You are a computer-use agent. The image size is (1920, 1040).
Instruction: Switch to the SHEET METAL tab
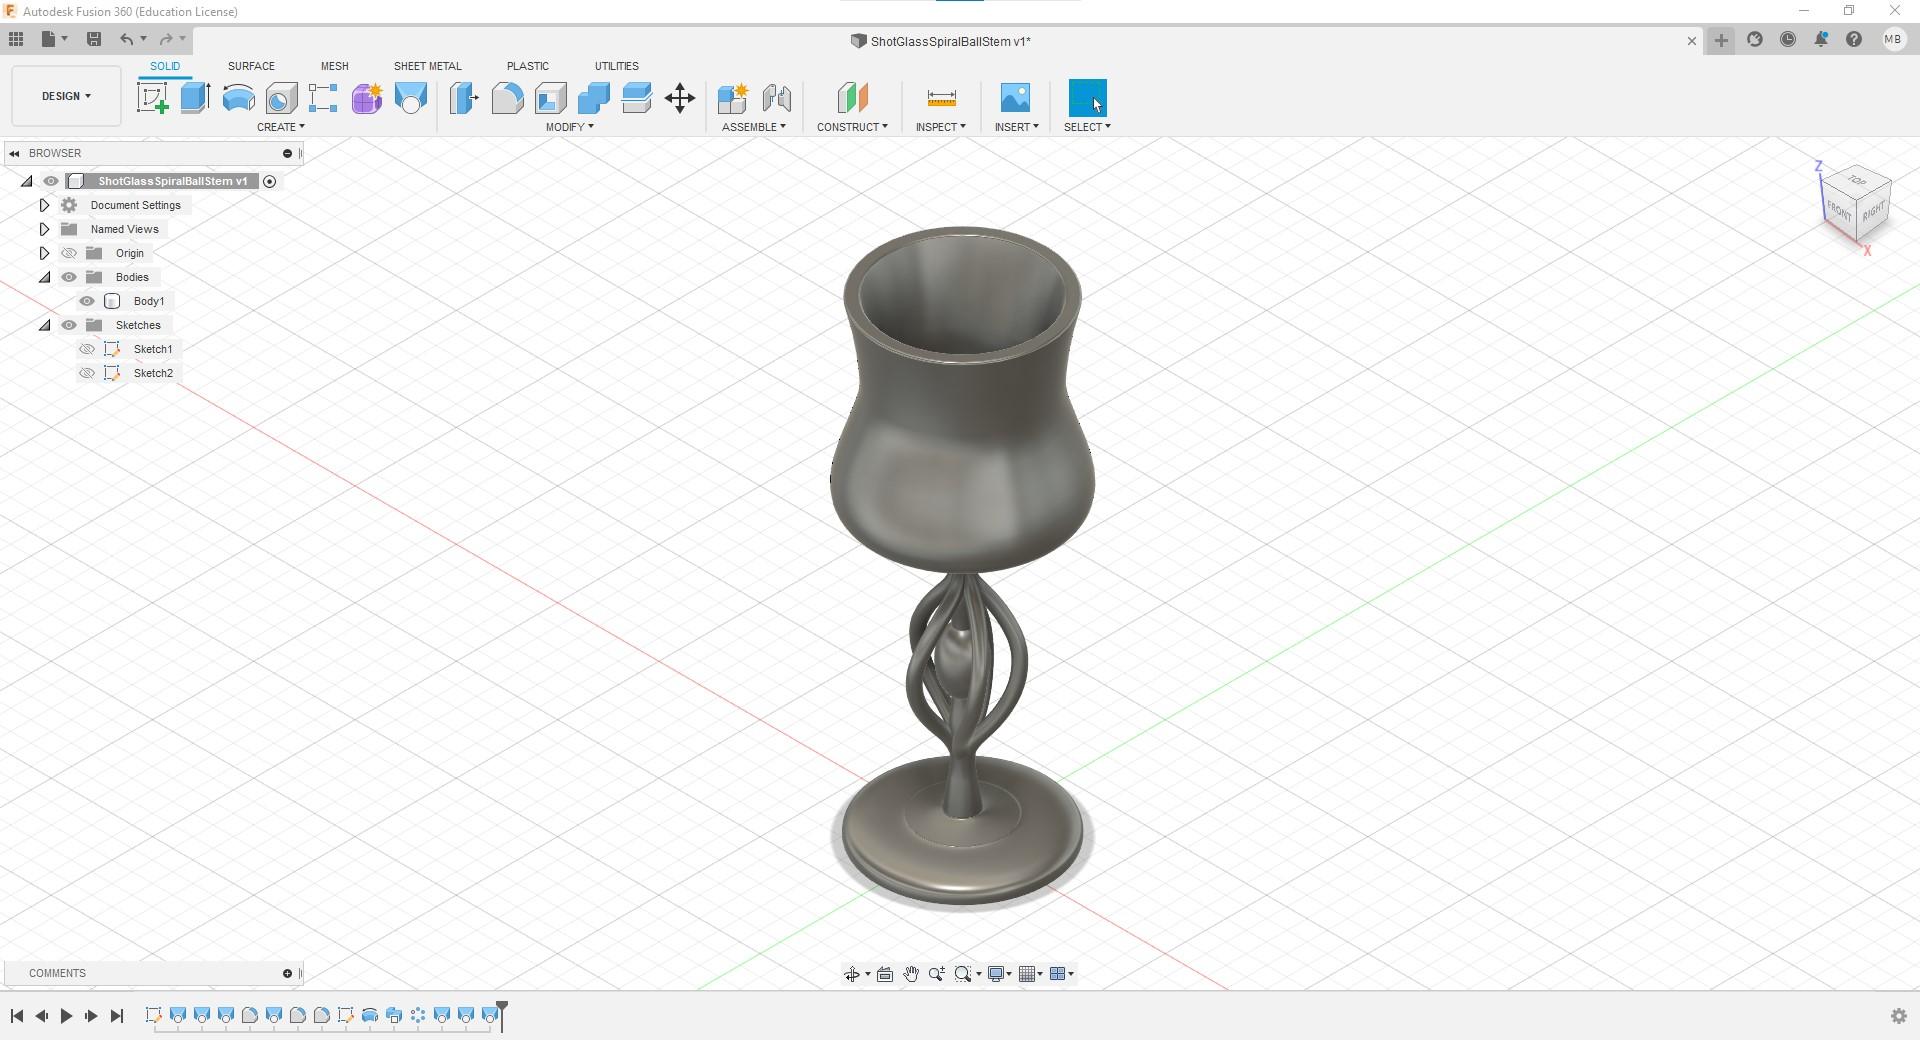(x=427, y=66)
